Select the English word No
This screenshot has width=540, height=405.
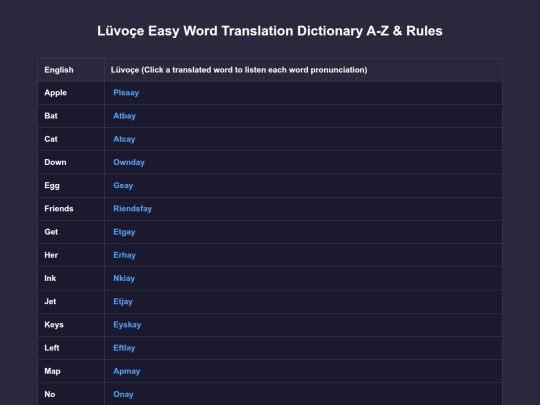click(x=50, y=394)
